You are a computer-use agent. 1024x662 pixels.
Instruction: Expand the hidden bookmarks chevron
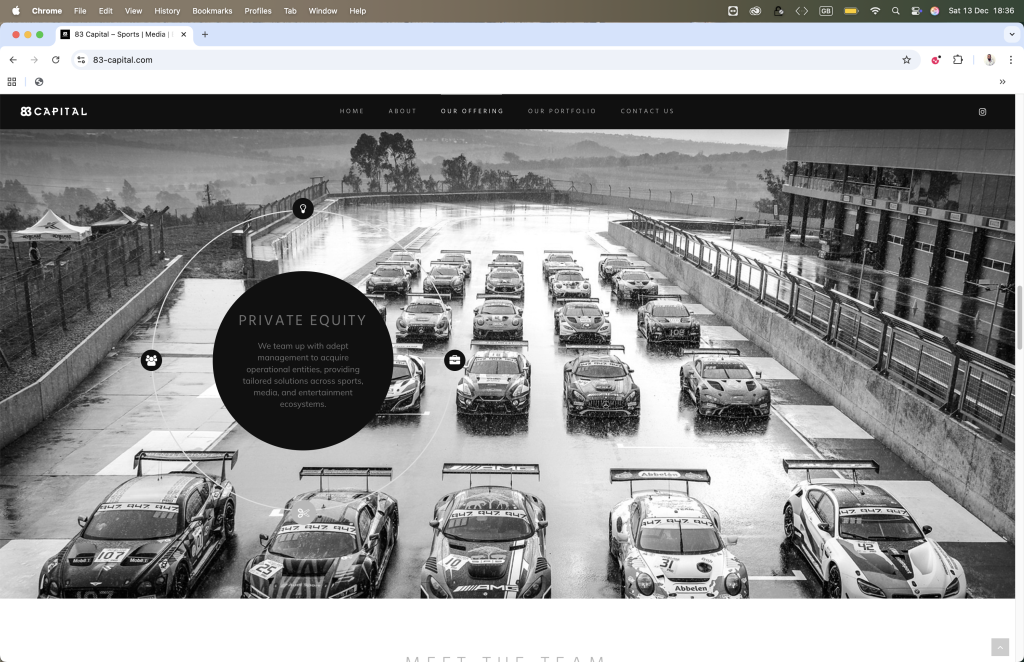click(x=1002, y=82)
